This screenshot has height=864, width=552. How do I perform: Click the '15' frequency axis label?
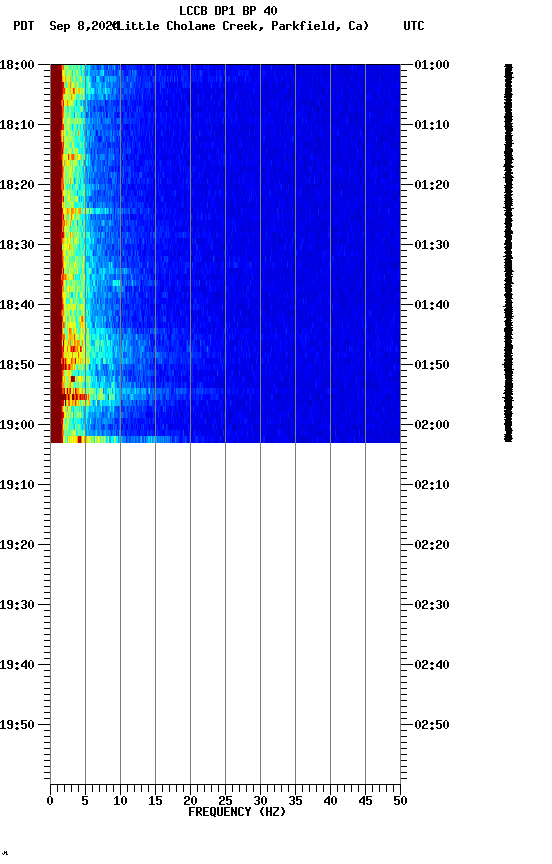[x=155, y=801]
